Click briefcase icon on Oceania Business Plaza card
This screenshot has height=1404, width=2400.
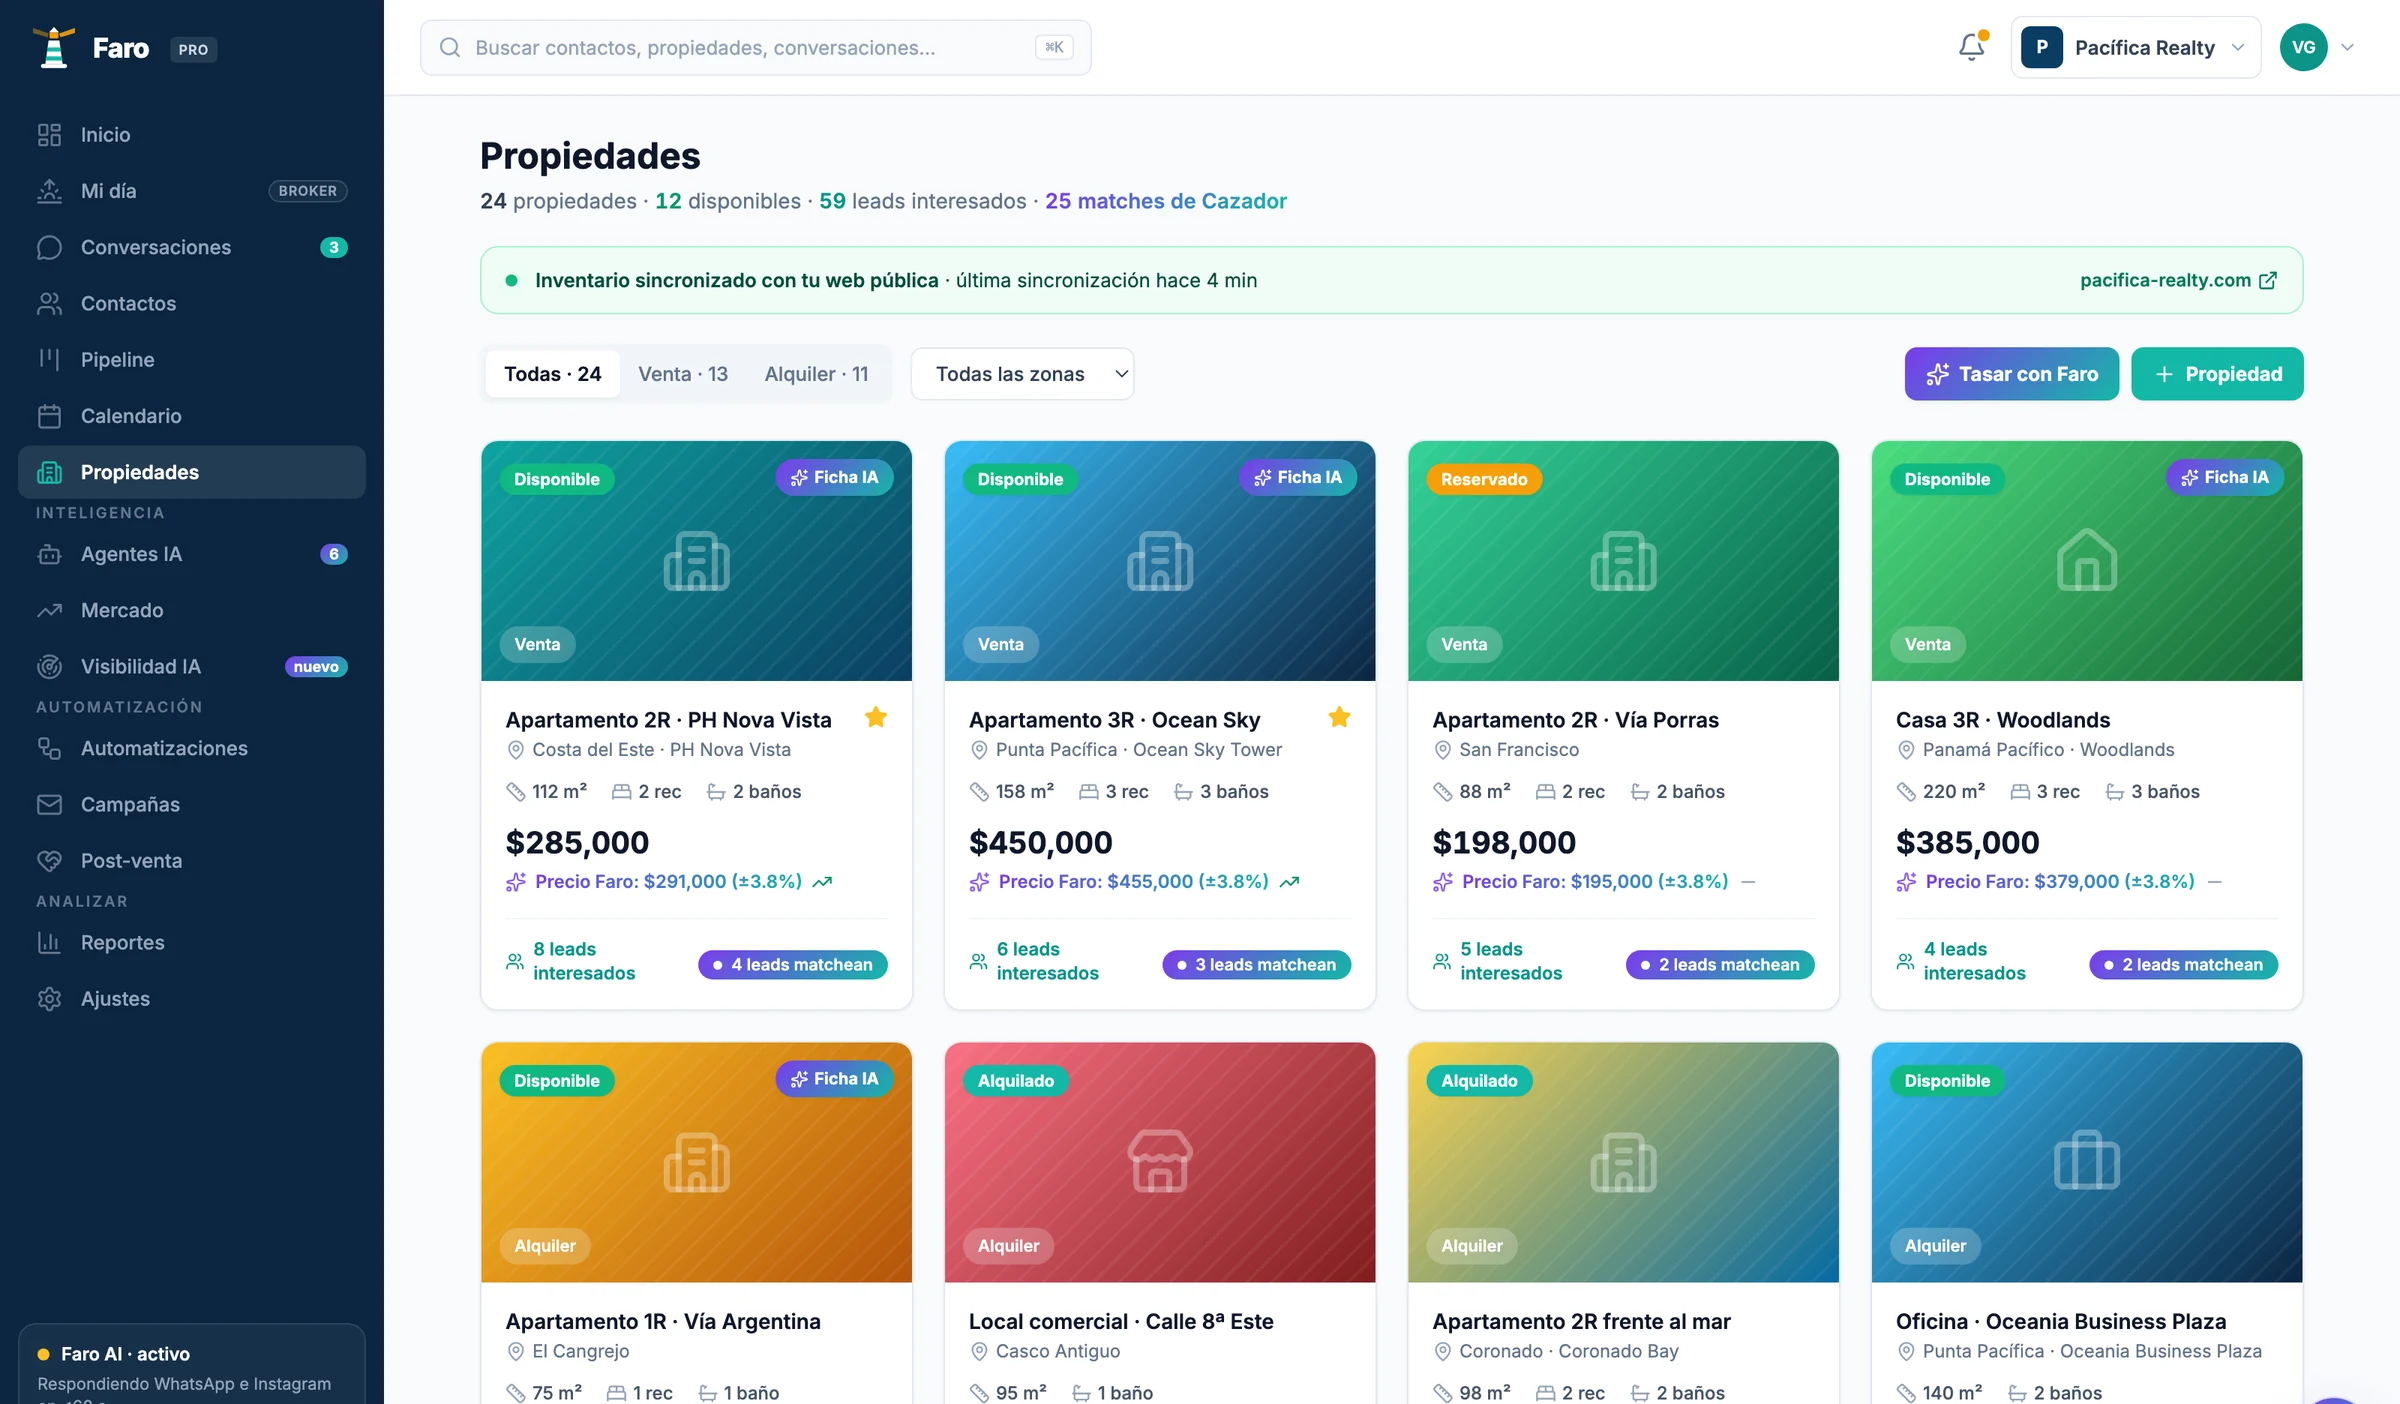(x=2086, y=1160)
